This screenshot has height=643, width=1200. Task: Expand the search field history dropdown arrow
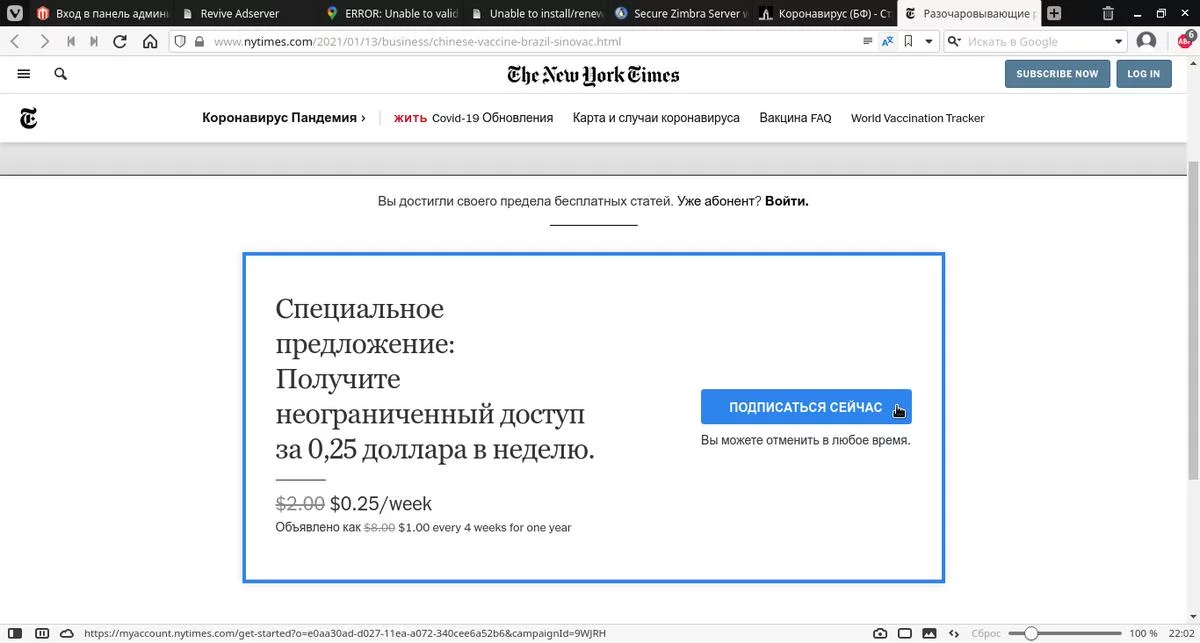(x=1119, y=42)
